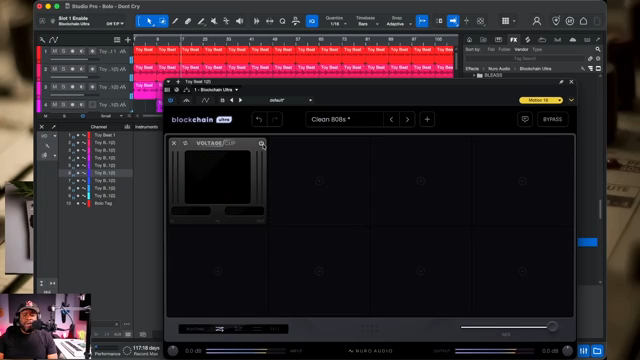Open the Quantize 1/16 dropdown

pyautogui.click(x=336, y=24)
